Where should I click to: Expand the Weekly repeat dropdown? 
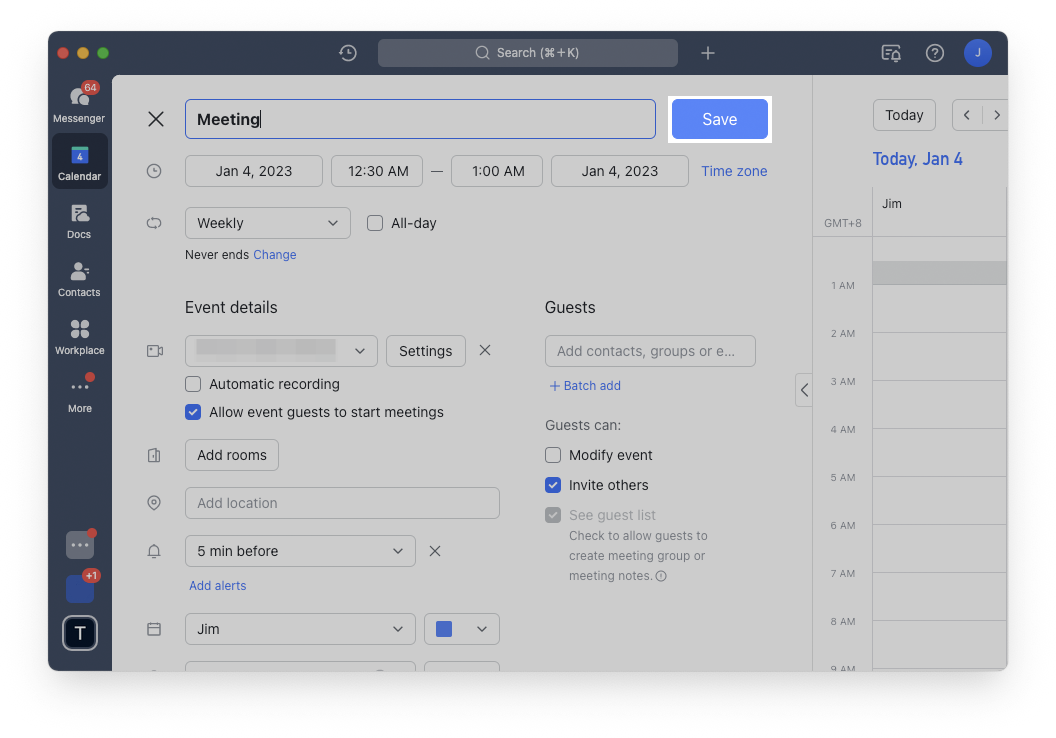click(x=267, y=223)
